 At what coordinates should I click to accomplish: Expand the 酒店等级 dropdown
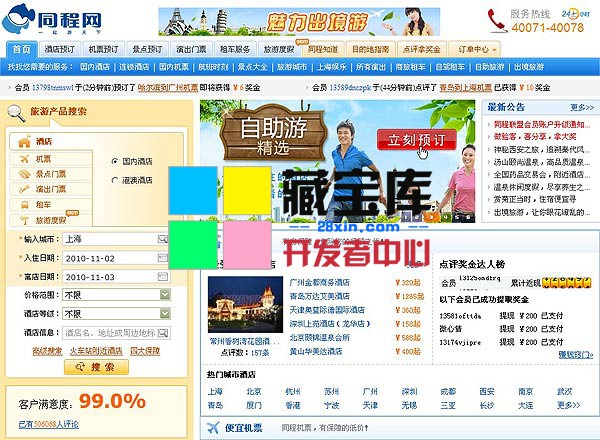(164, 314)
